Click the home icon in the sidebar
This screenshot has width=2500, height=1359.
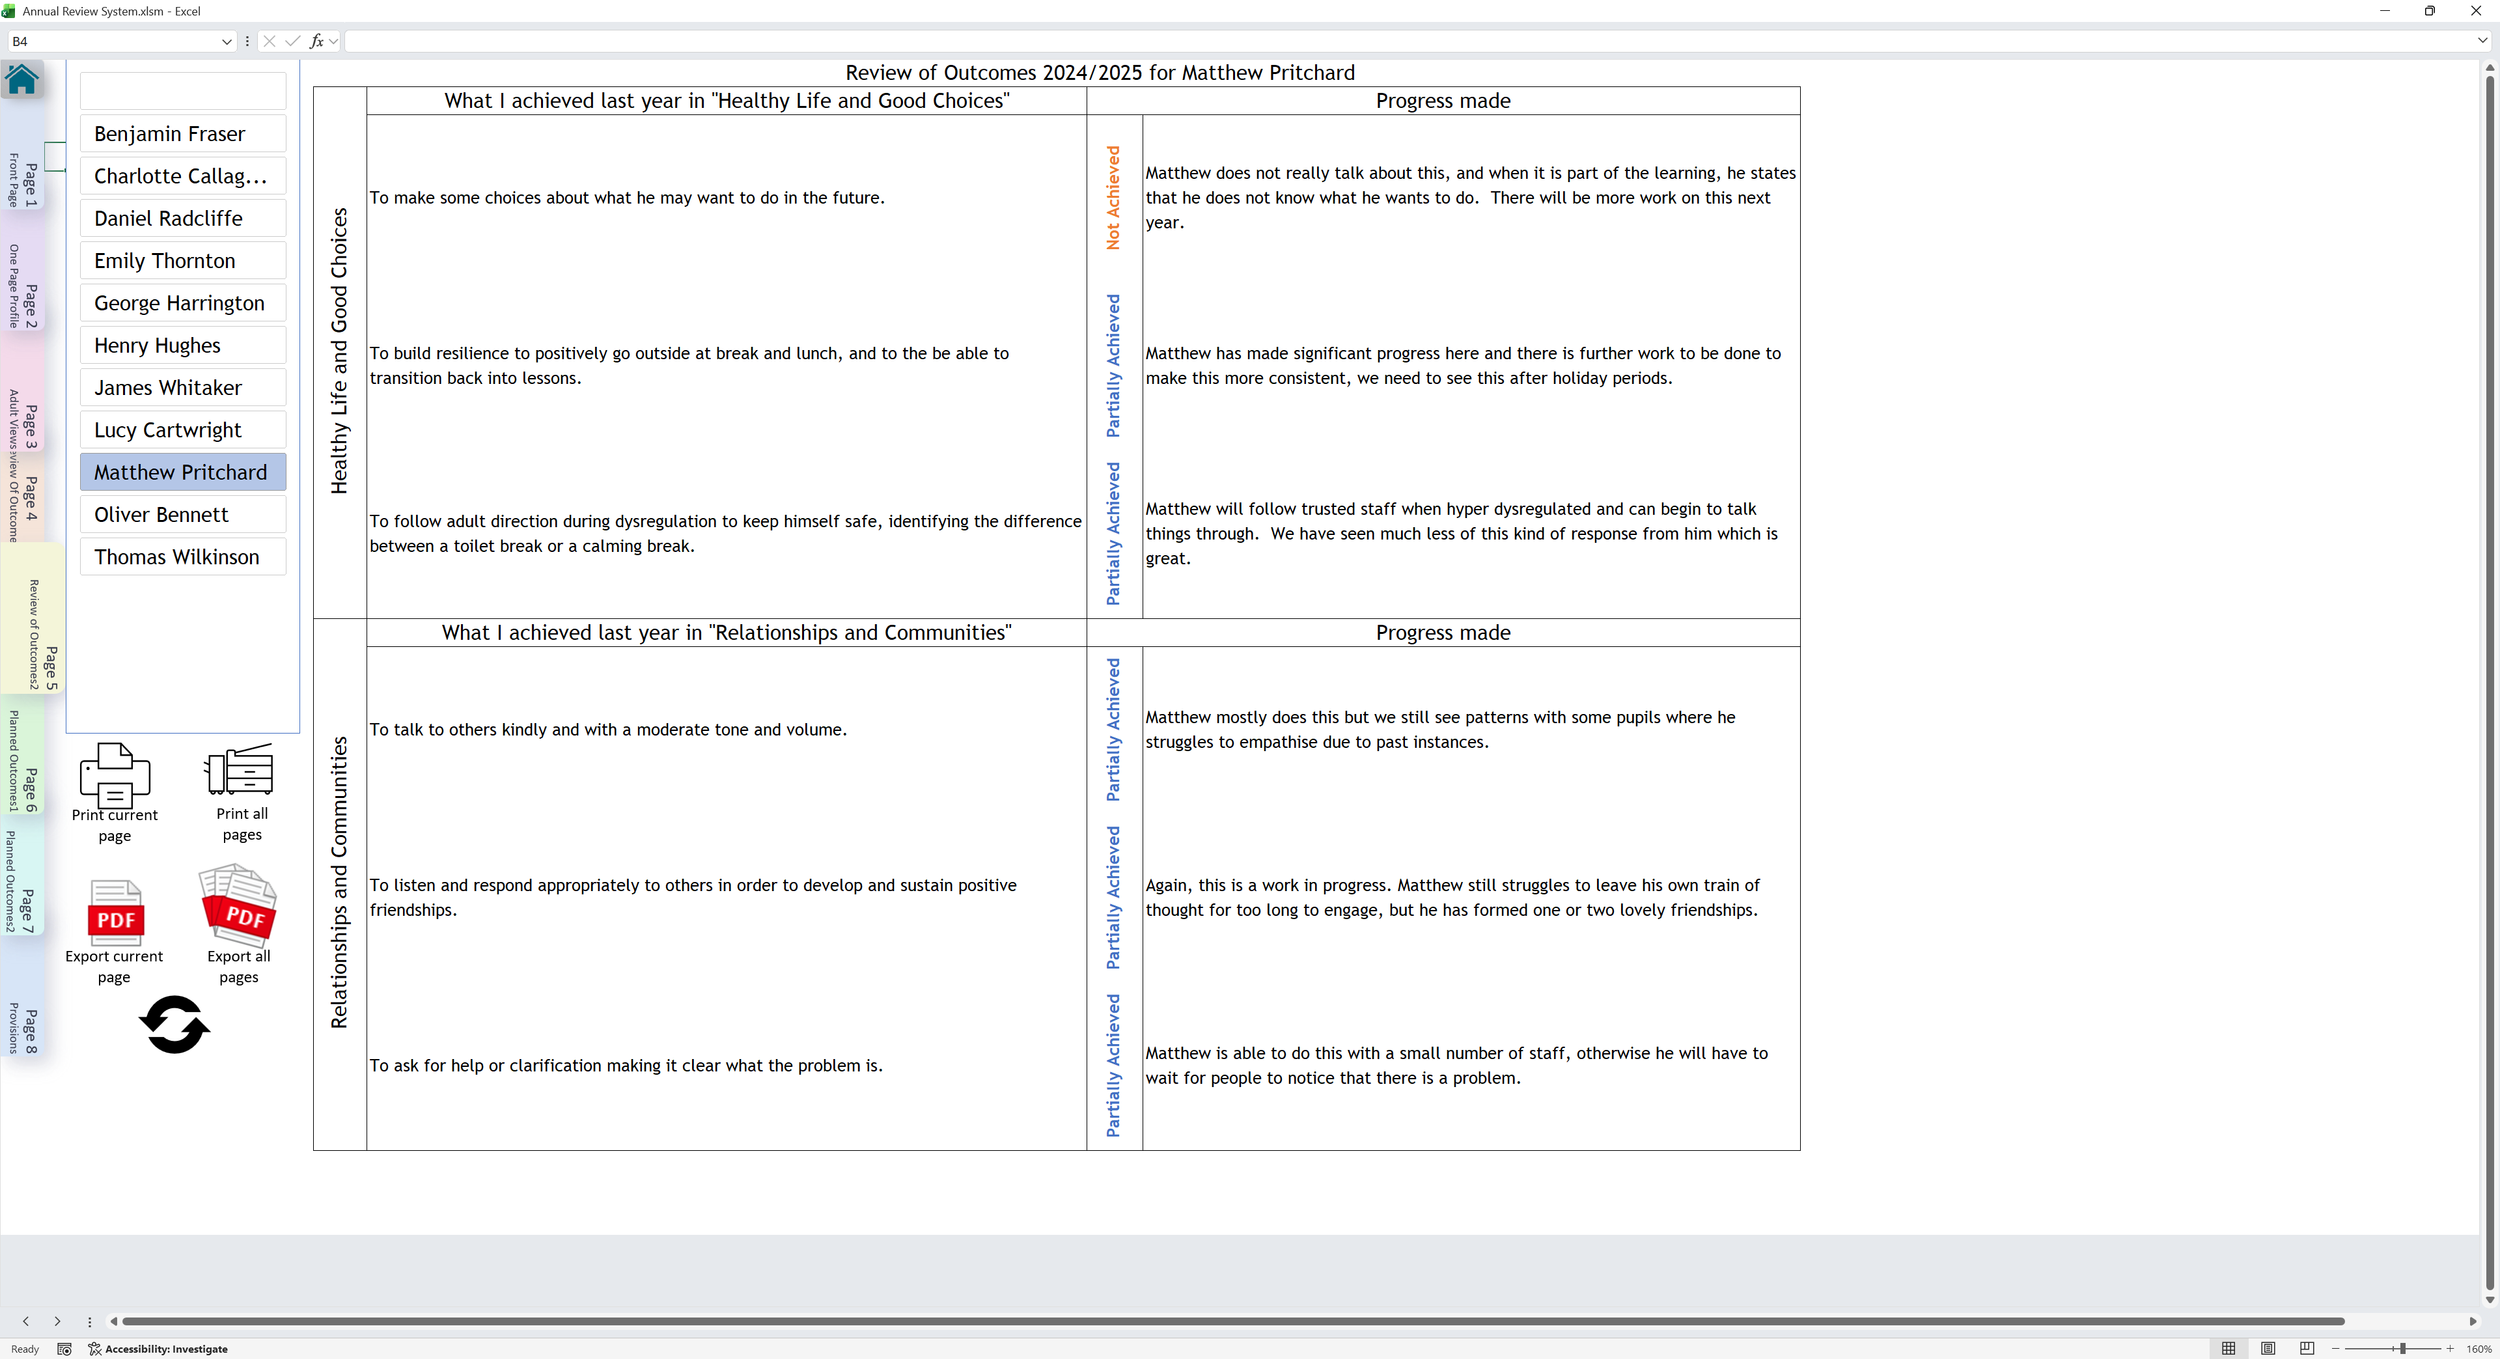click(x=22, y=79)
